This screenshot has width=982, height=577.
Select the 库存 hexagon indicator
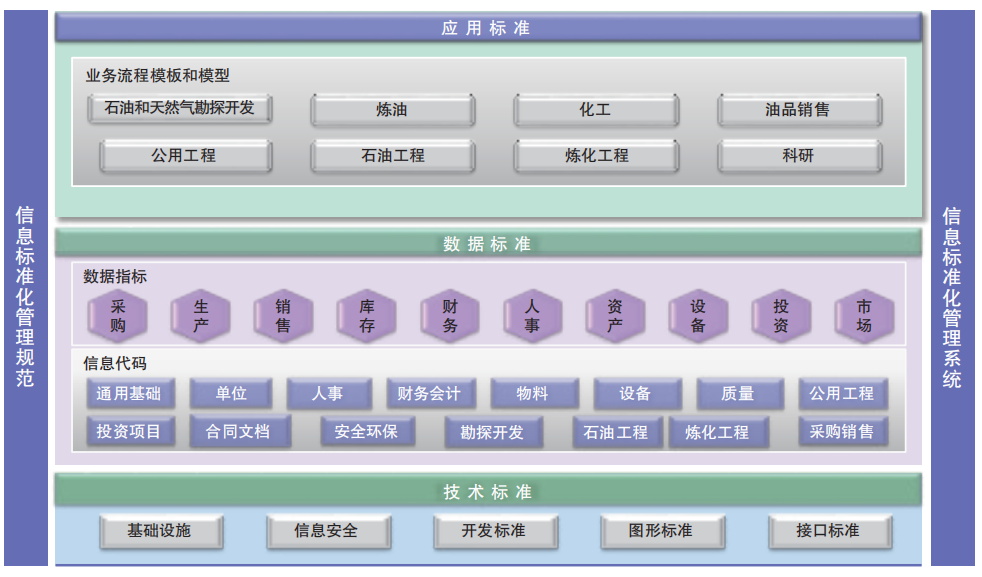click(x=367, y=316)
